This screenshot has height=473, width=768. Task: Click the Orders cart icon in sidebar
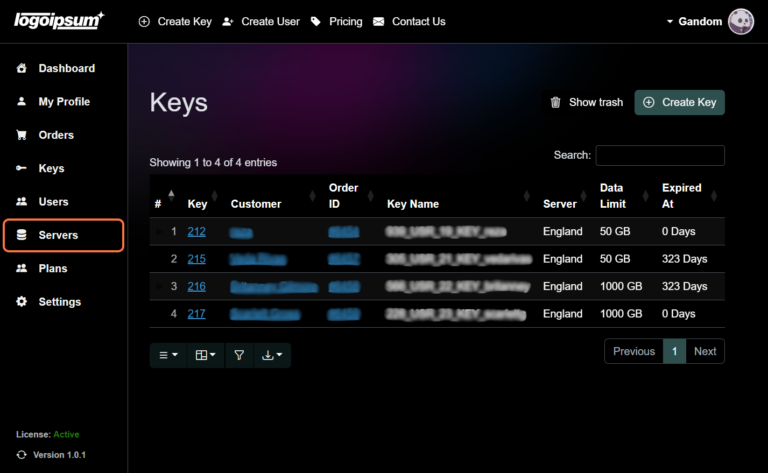tap(22, 135)
